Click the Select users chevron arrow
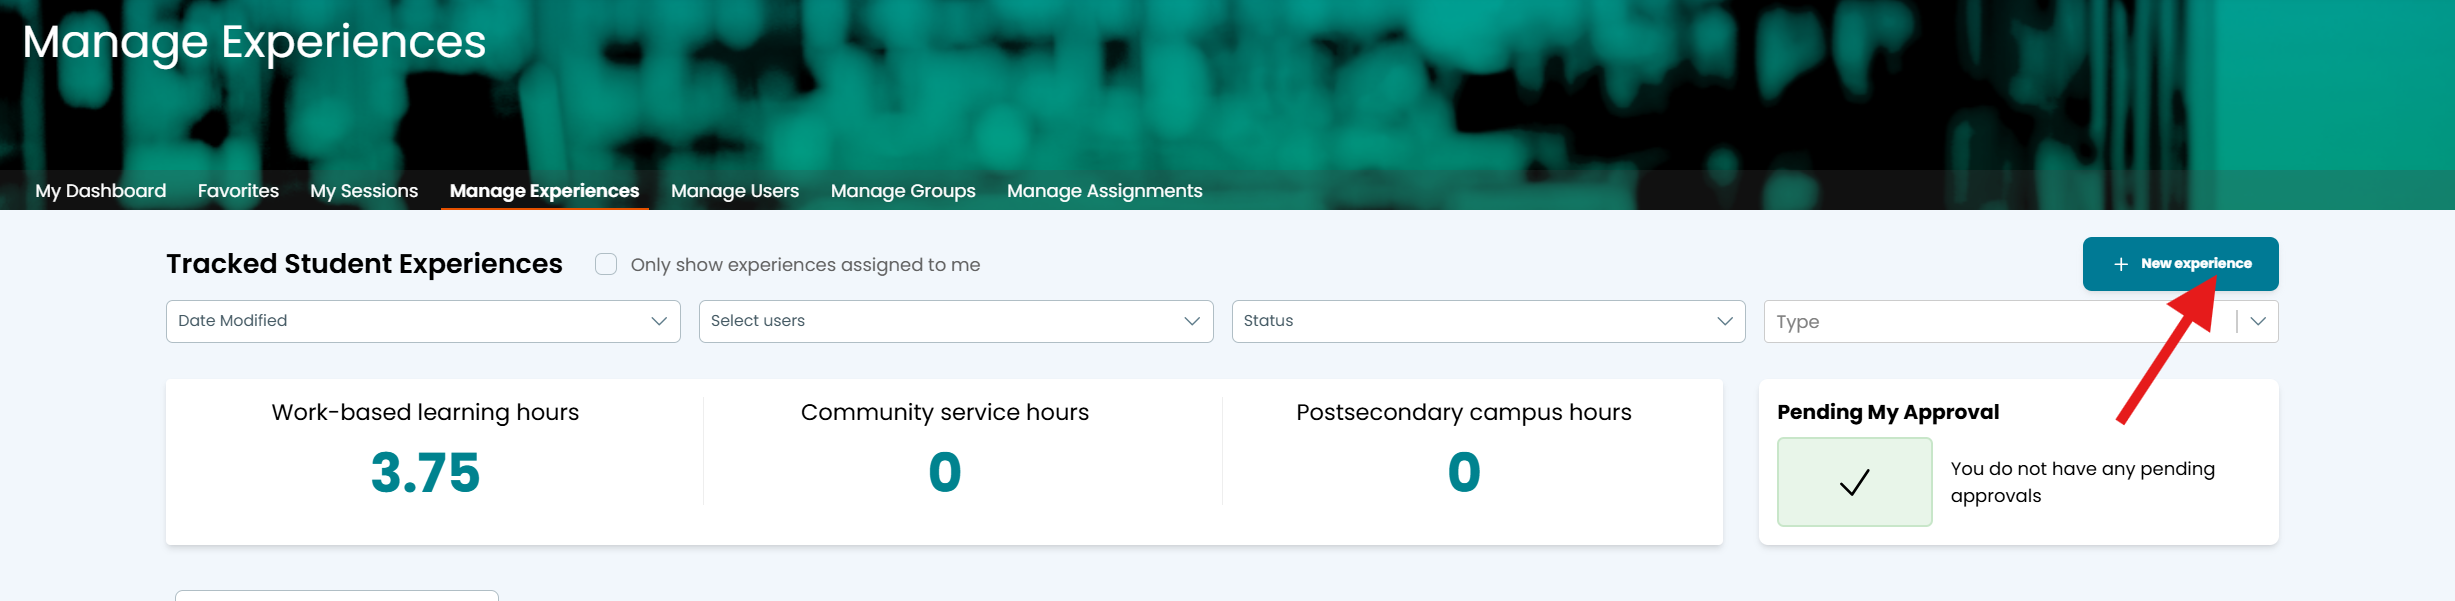 point(1192,321)
